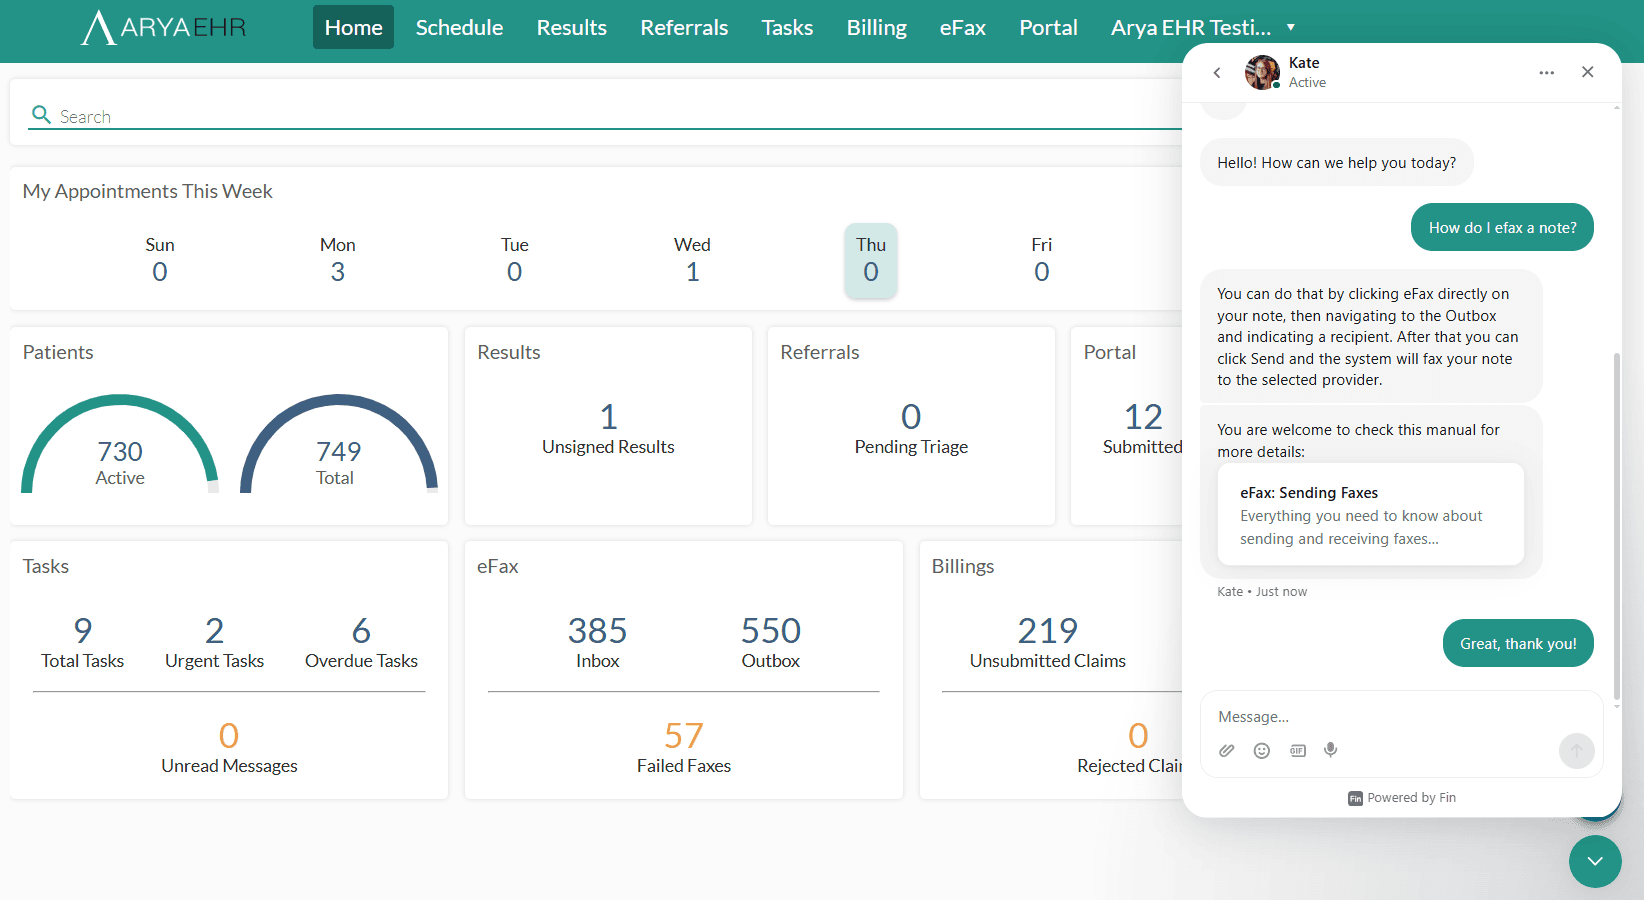Screen dimensions: 1644x900
Task: Click the Billings card heading
Action: (x=963, y=566)
